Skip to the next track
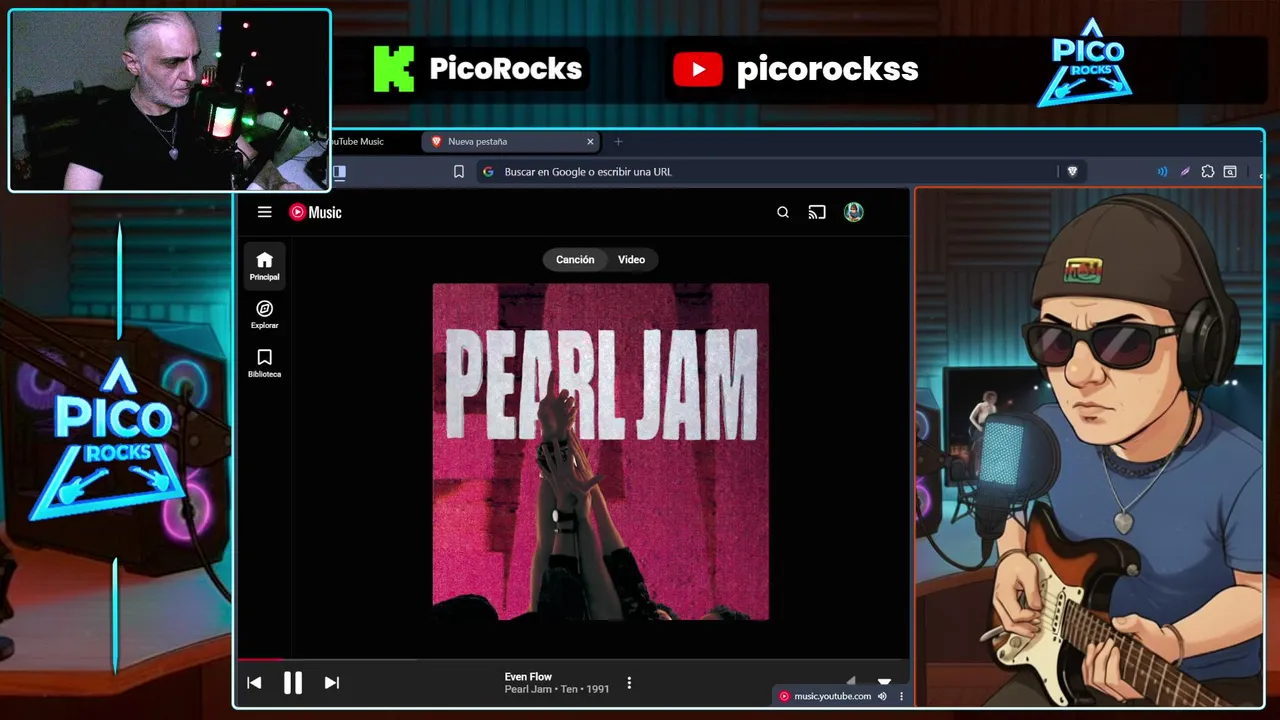 [332, 682]
